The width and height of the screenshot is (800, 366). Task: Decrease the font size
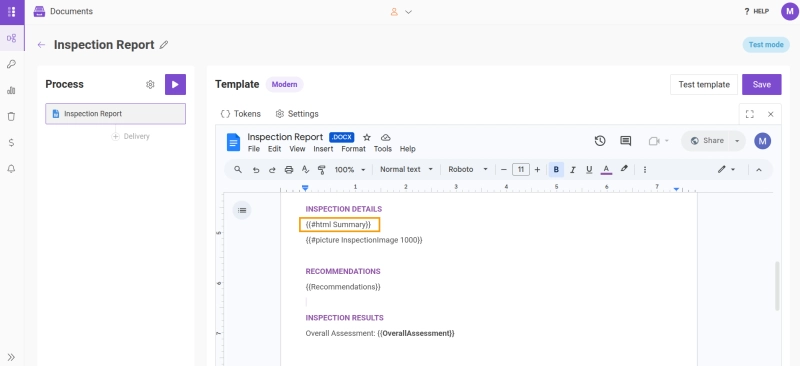click(x=504, y=169)
